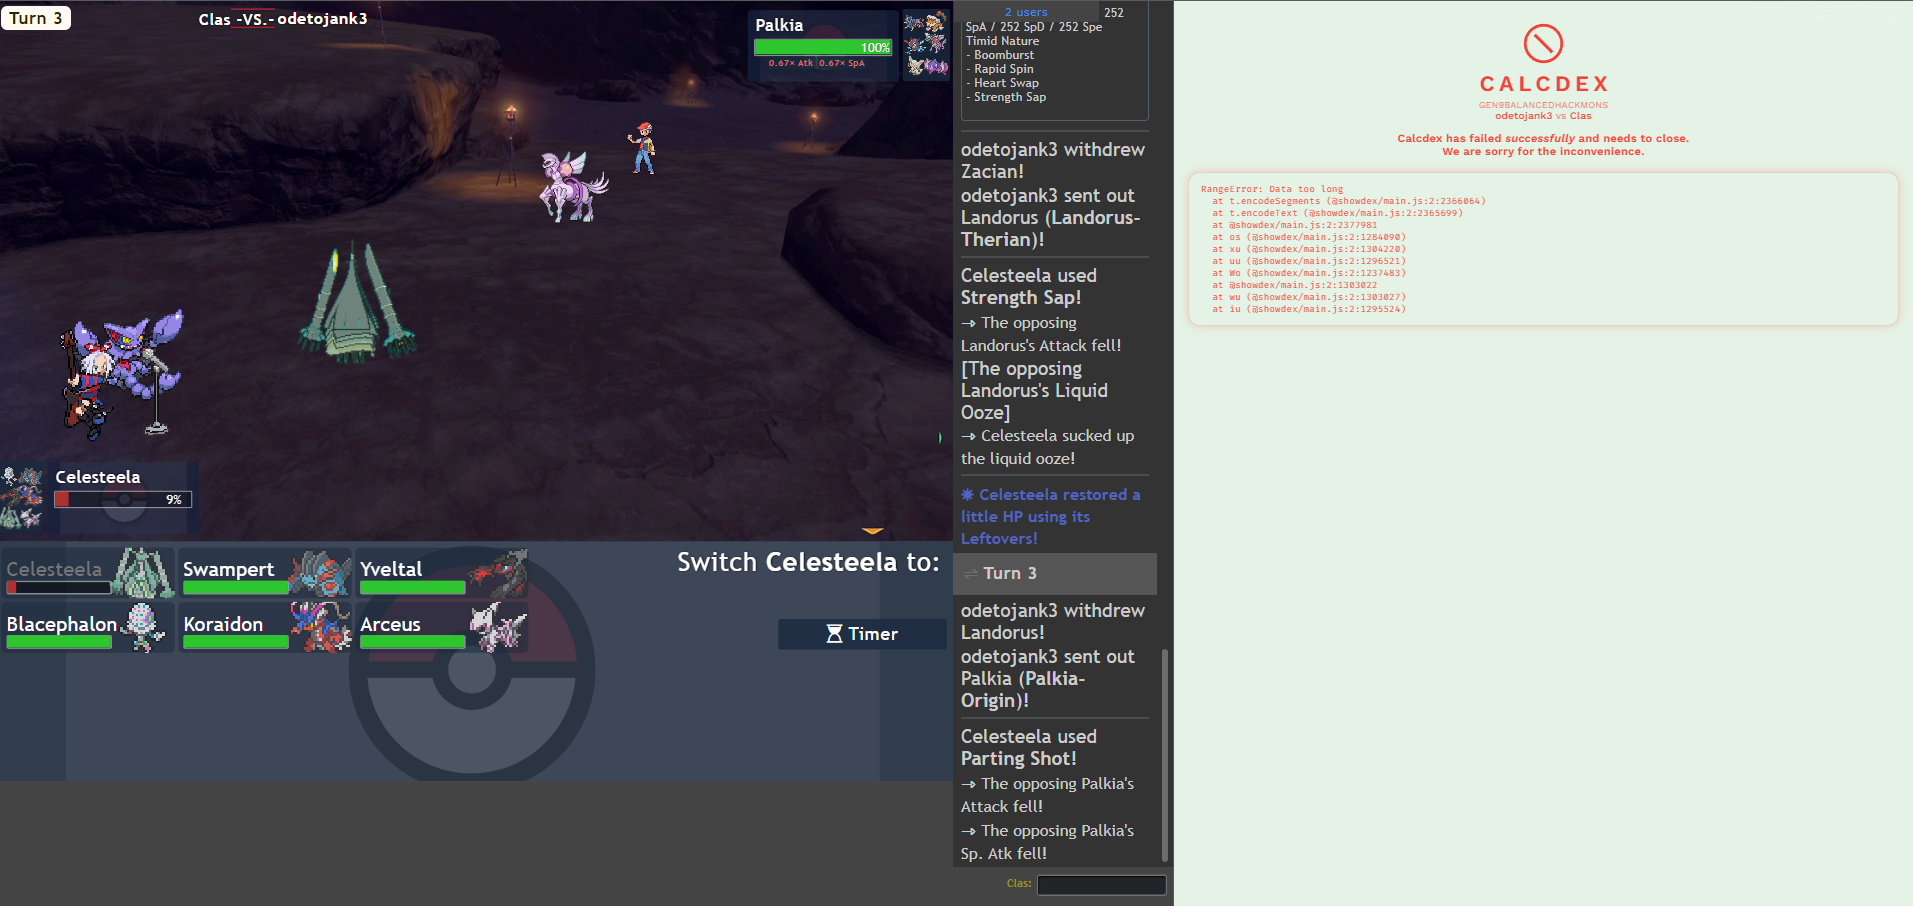Click your team icons beside Celesteela's bar
Viewport: 1913px width, 906px height.
click(22, 497)
